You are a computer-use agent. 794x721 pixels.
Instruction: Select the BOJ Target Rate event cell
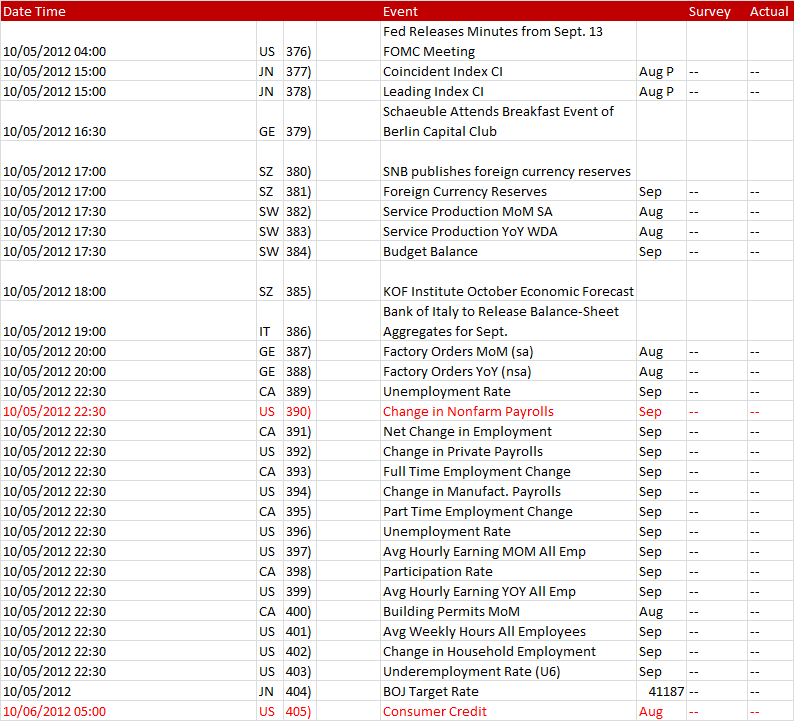(x=431, y=692)
